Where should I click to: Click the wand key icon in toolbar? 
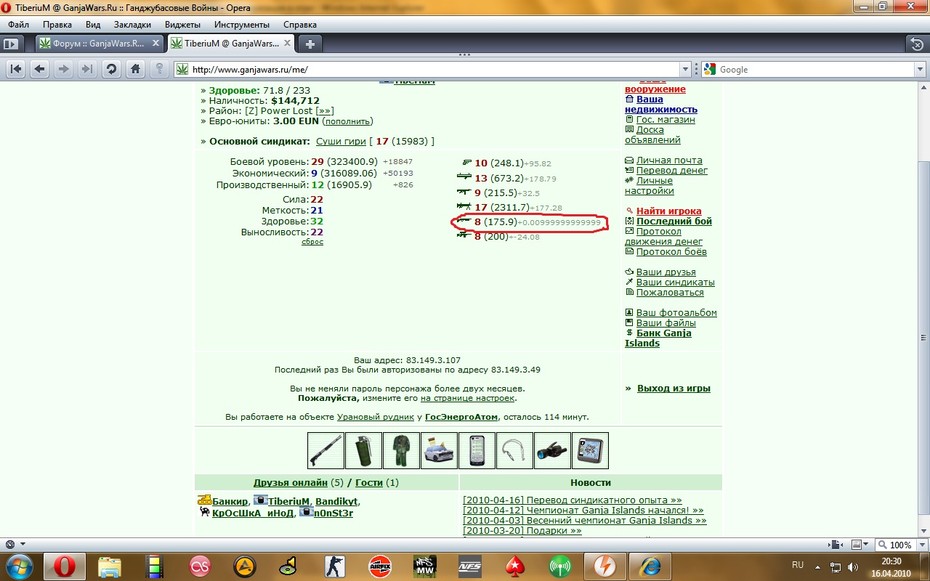159,69
